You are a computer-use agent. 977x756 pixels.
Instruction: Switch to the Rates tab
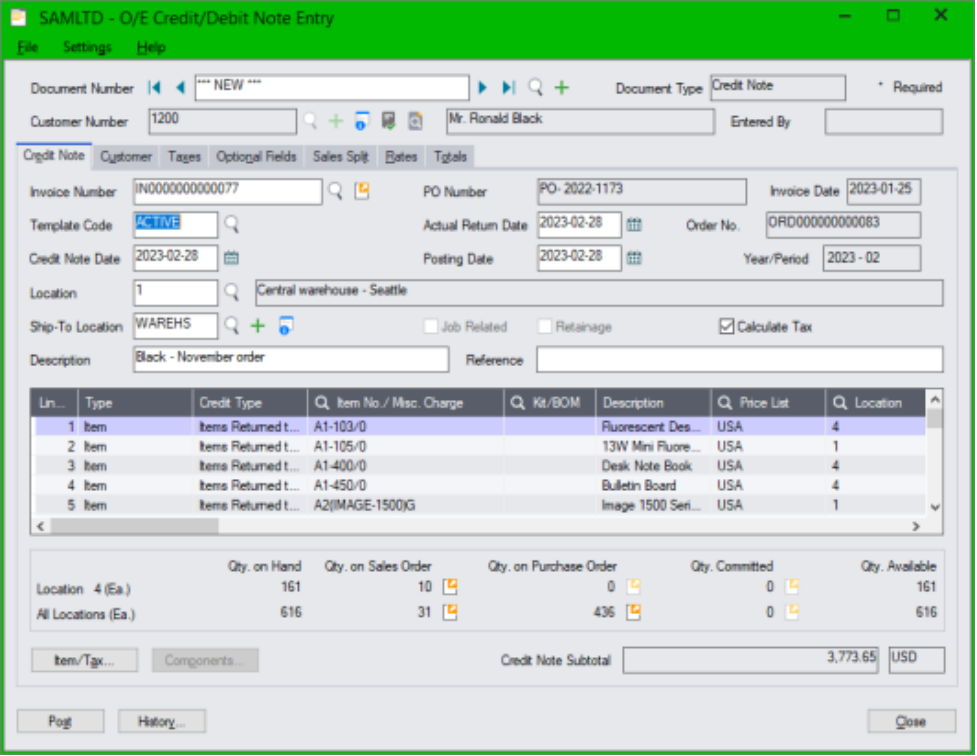(x=401, y=156)
